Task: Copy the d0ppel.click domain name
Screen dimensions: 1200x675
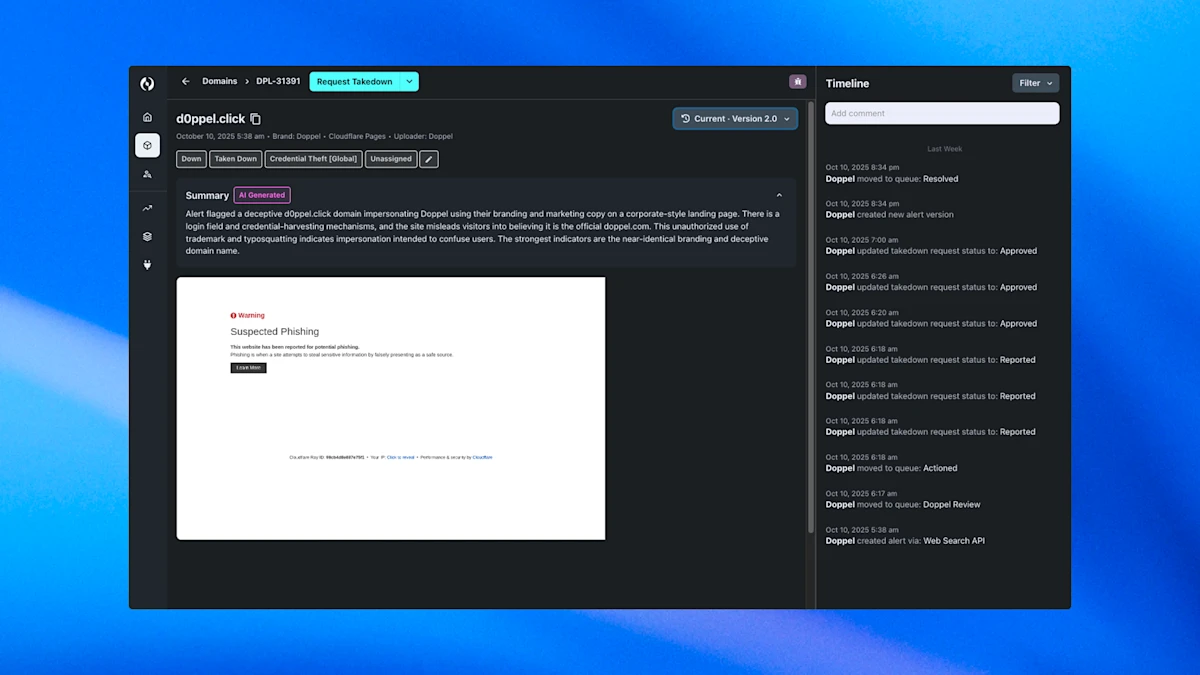Action: coord(254,118)
